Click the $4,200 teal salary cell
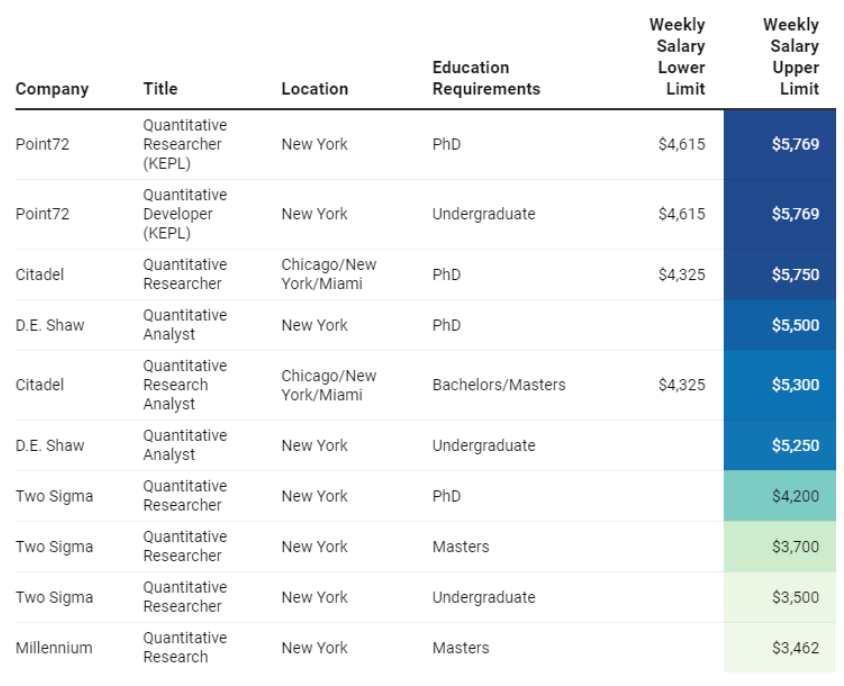 point(780,496)
